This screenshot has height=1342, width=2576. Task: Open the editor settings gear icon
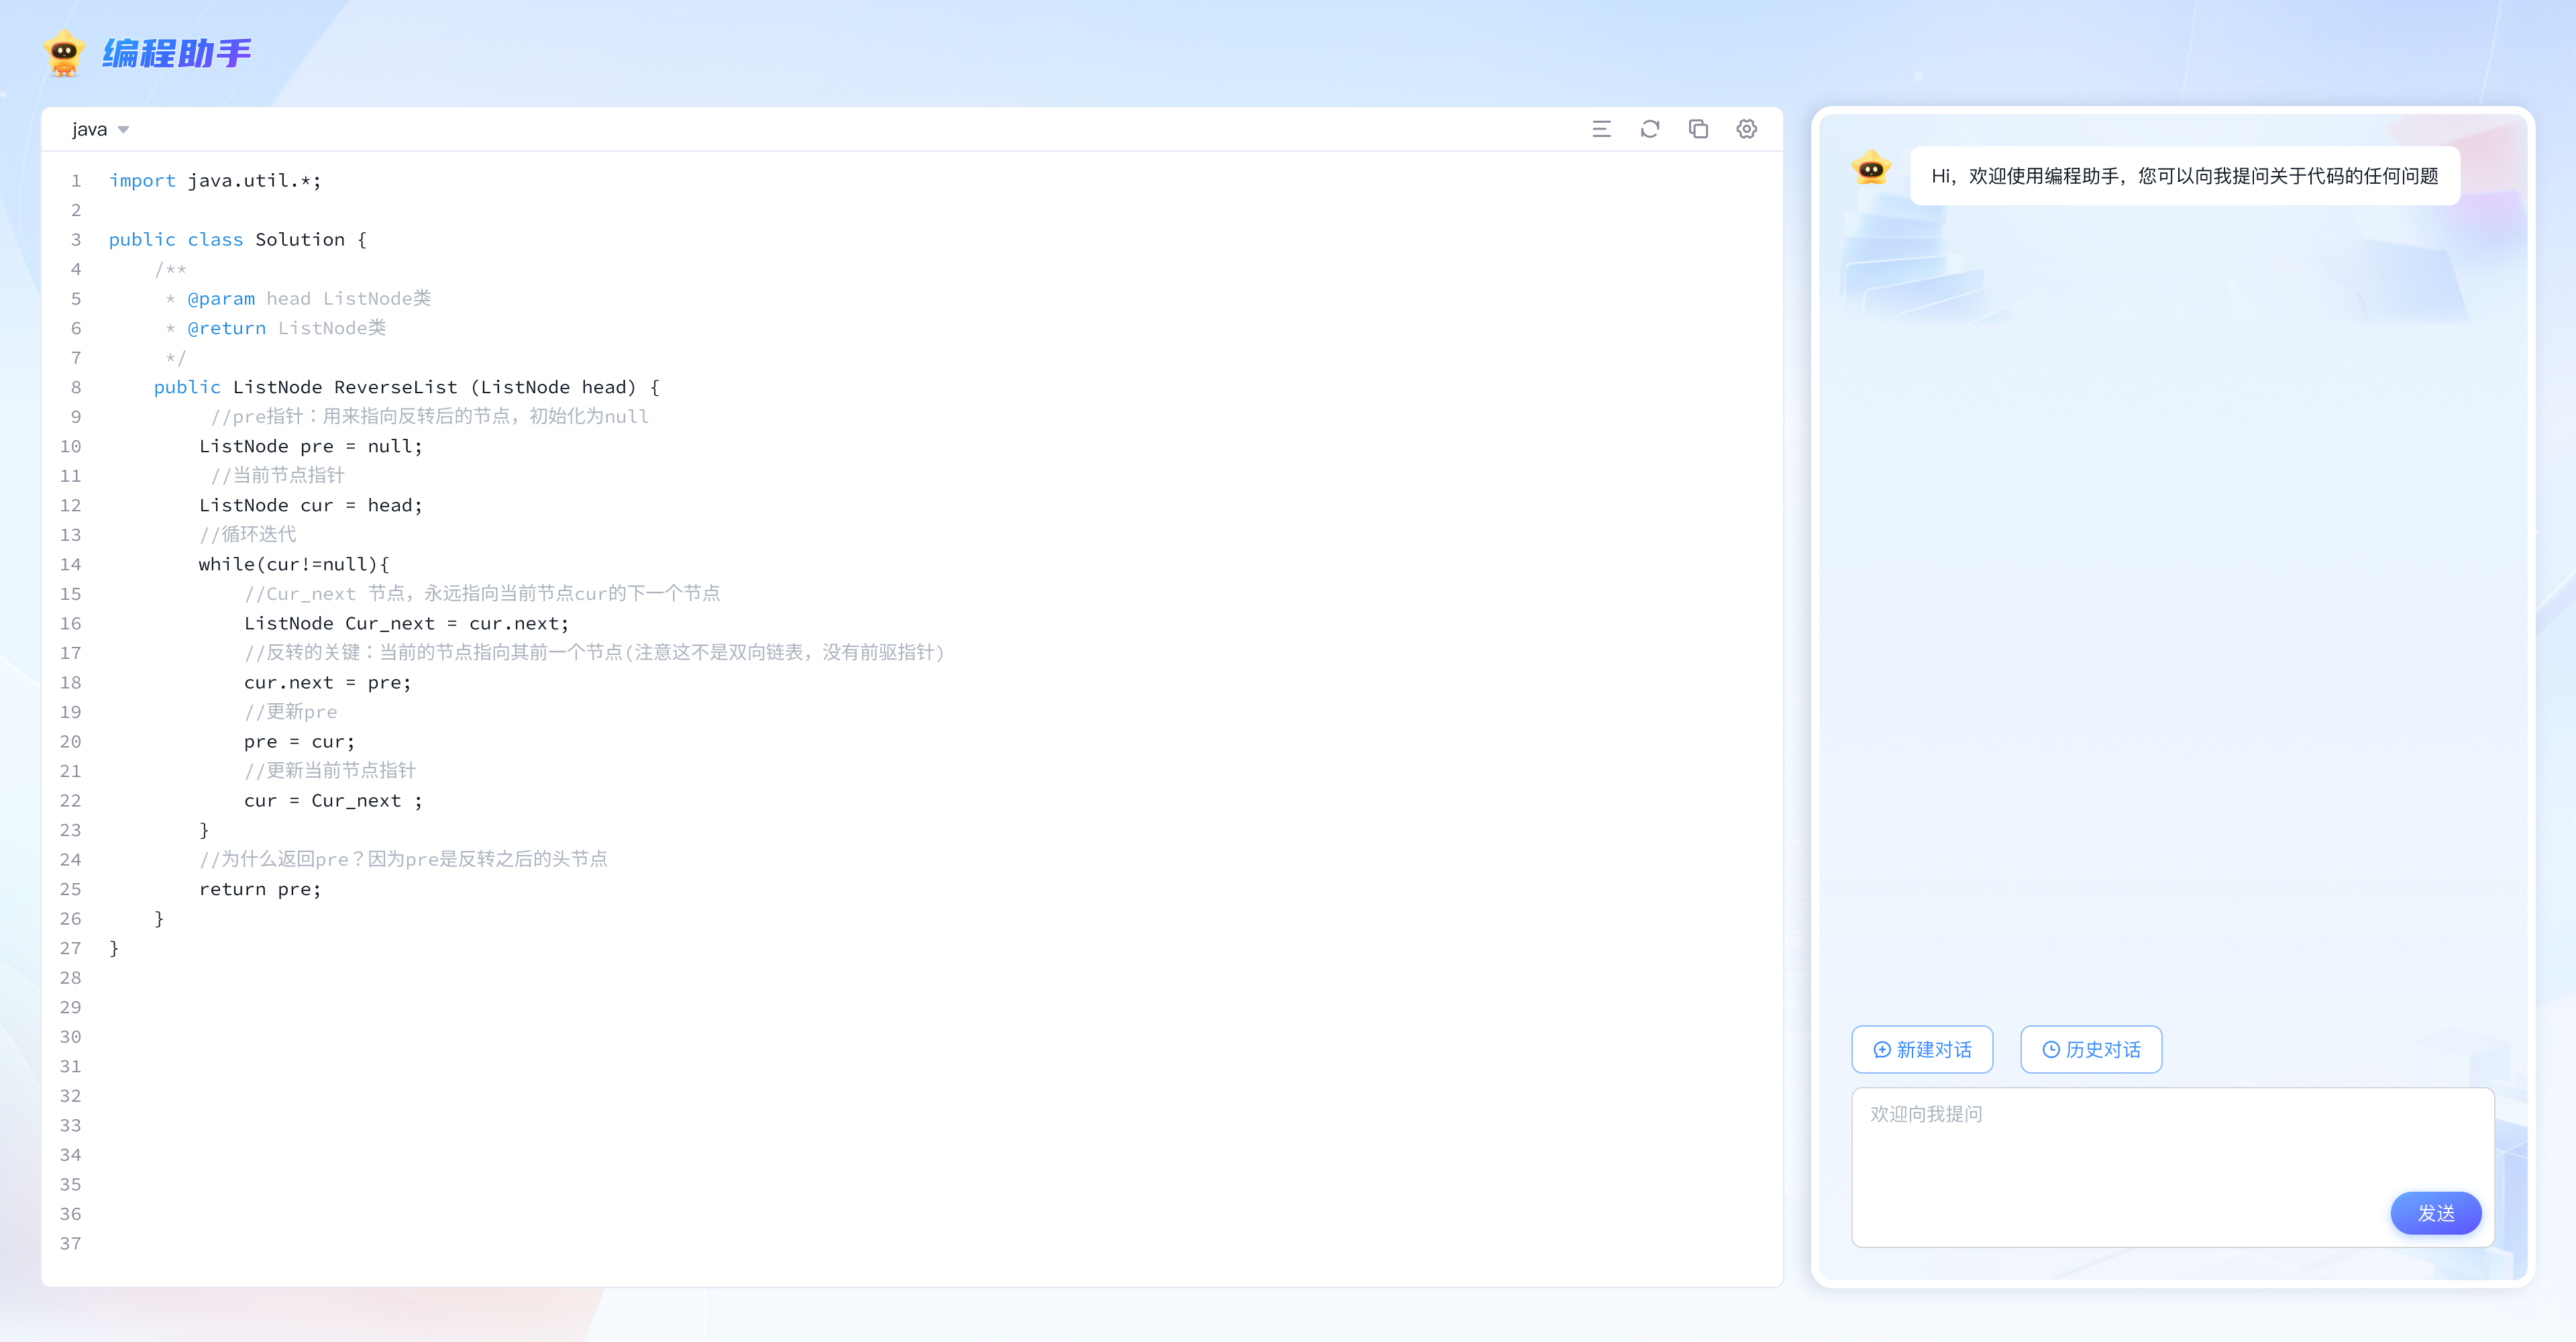tap(1746, 129)
